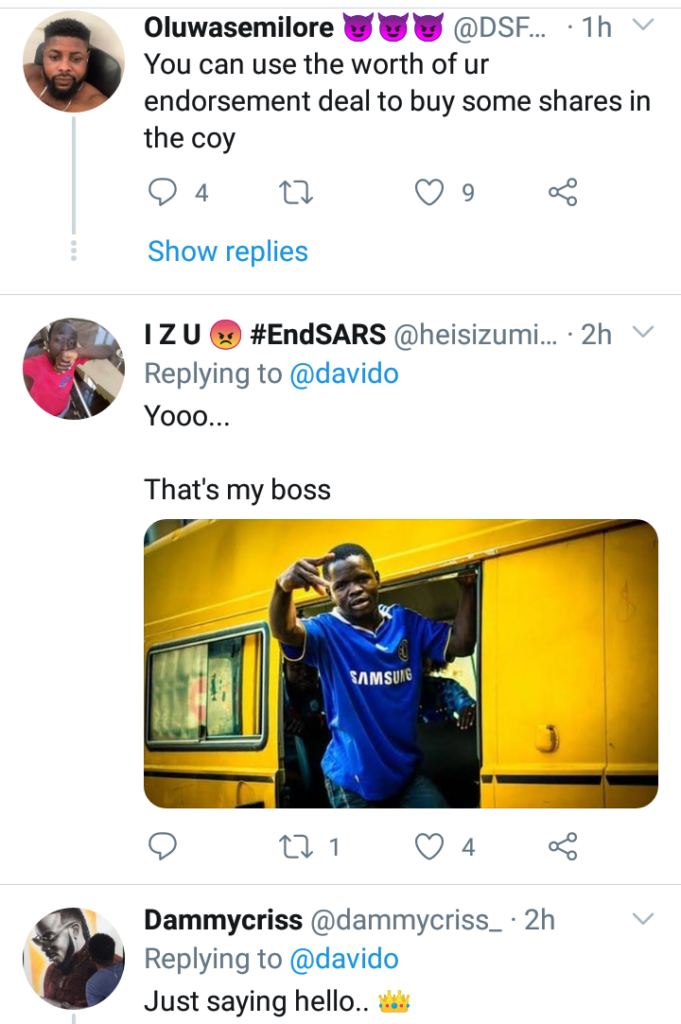
Task: Open reply on IZU's 'That's my boss' tweet
Action: point(162,847)
